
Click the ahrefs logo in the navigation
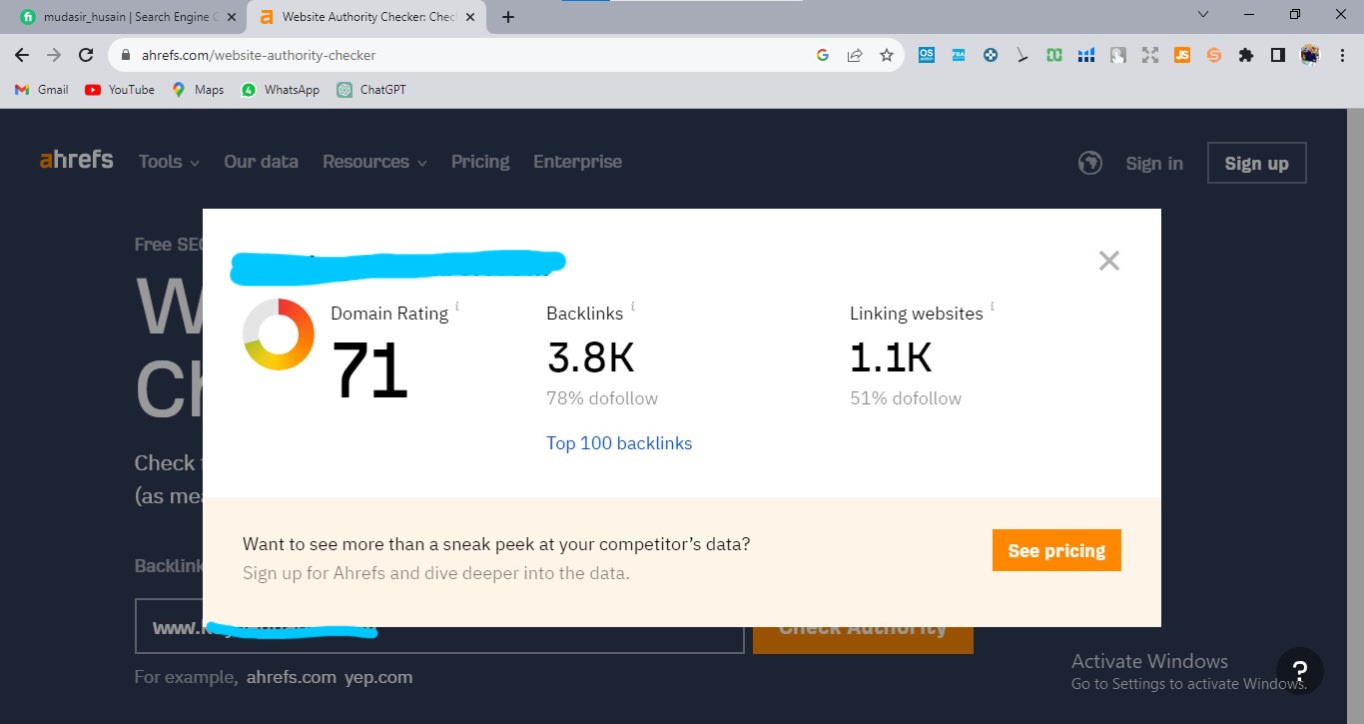(75, 160)
